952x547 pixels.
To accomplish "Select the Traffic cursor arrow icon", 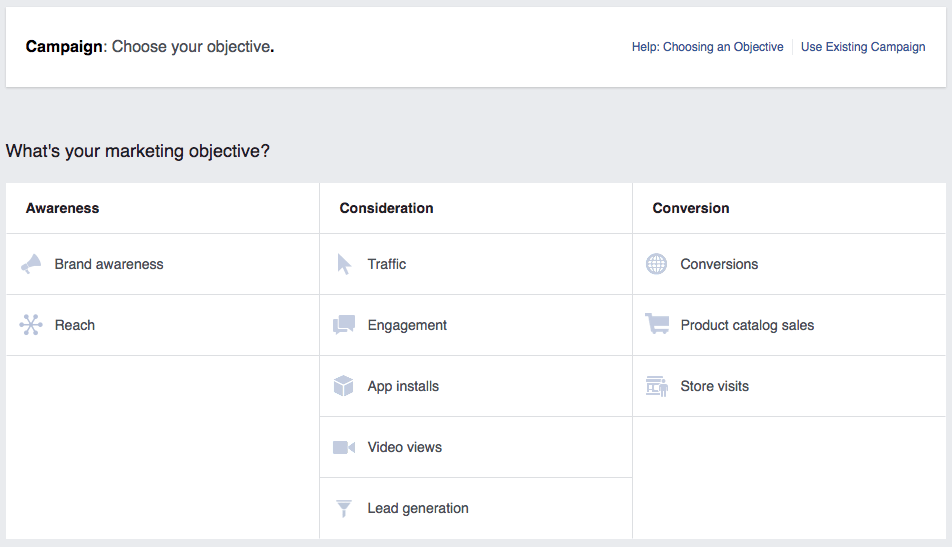I will [344, 264].
